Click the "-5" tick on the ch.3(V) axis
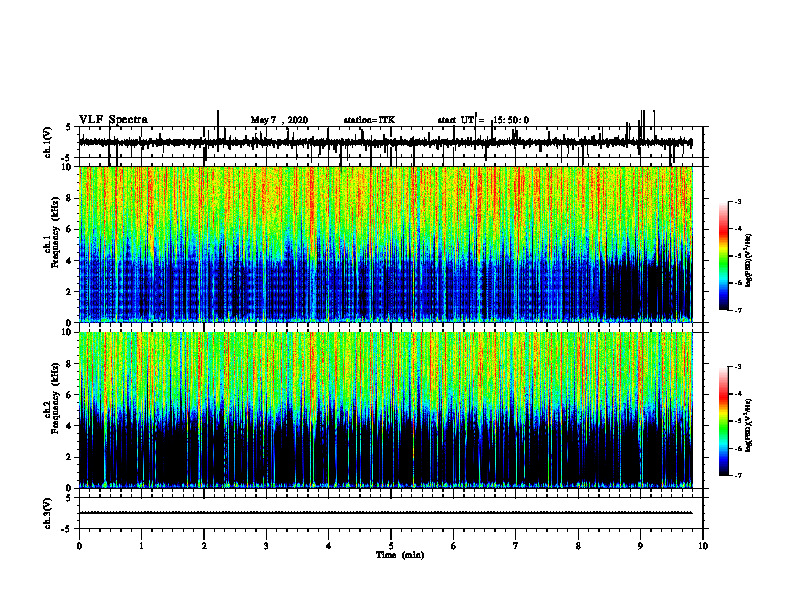 (x=68, y=529)
